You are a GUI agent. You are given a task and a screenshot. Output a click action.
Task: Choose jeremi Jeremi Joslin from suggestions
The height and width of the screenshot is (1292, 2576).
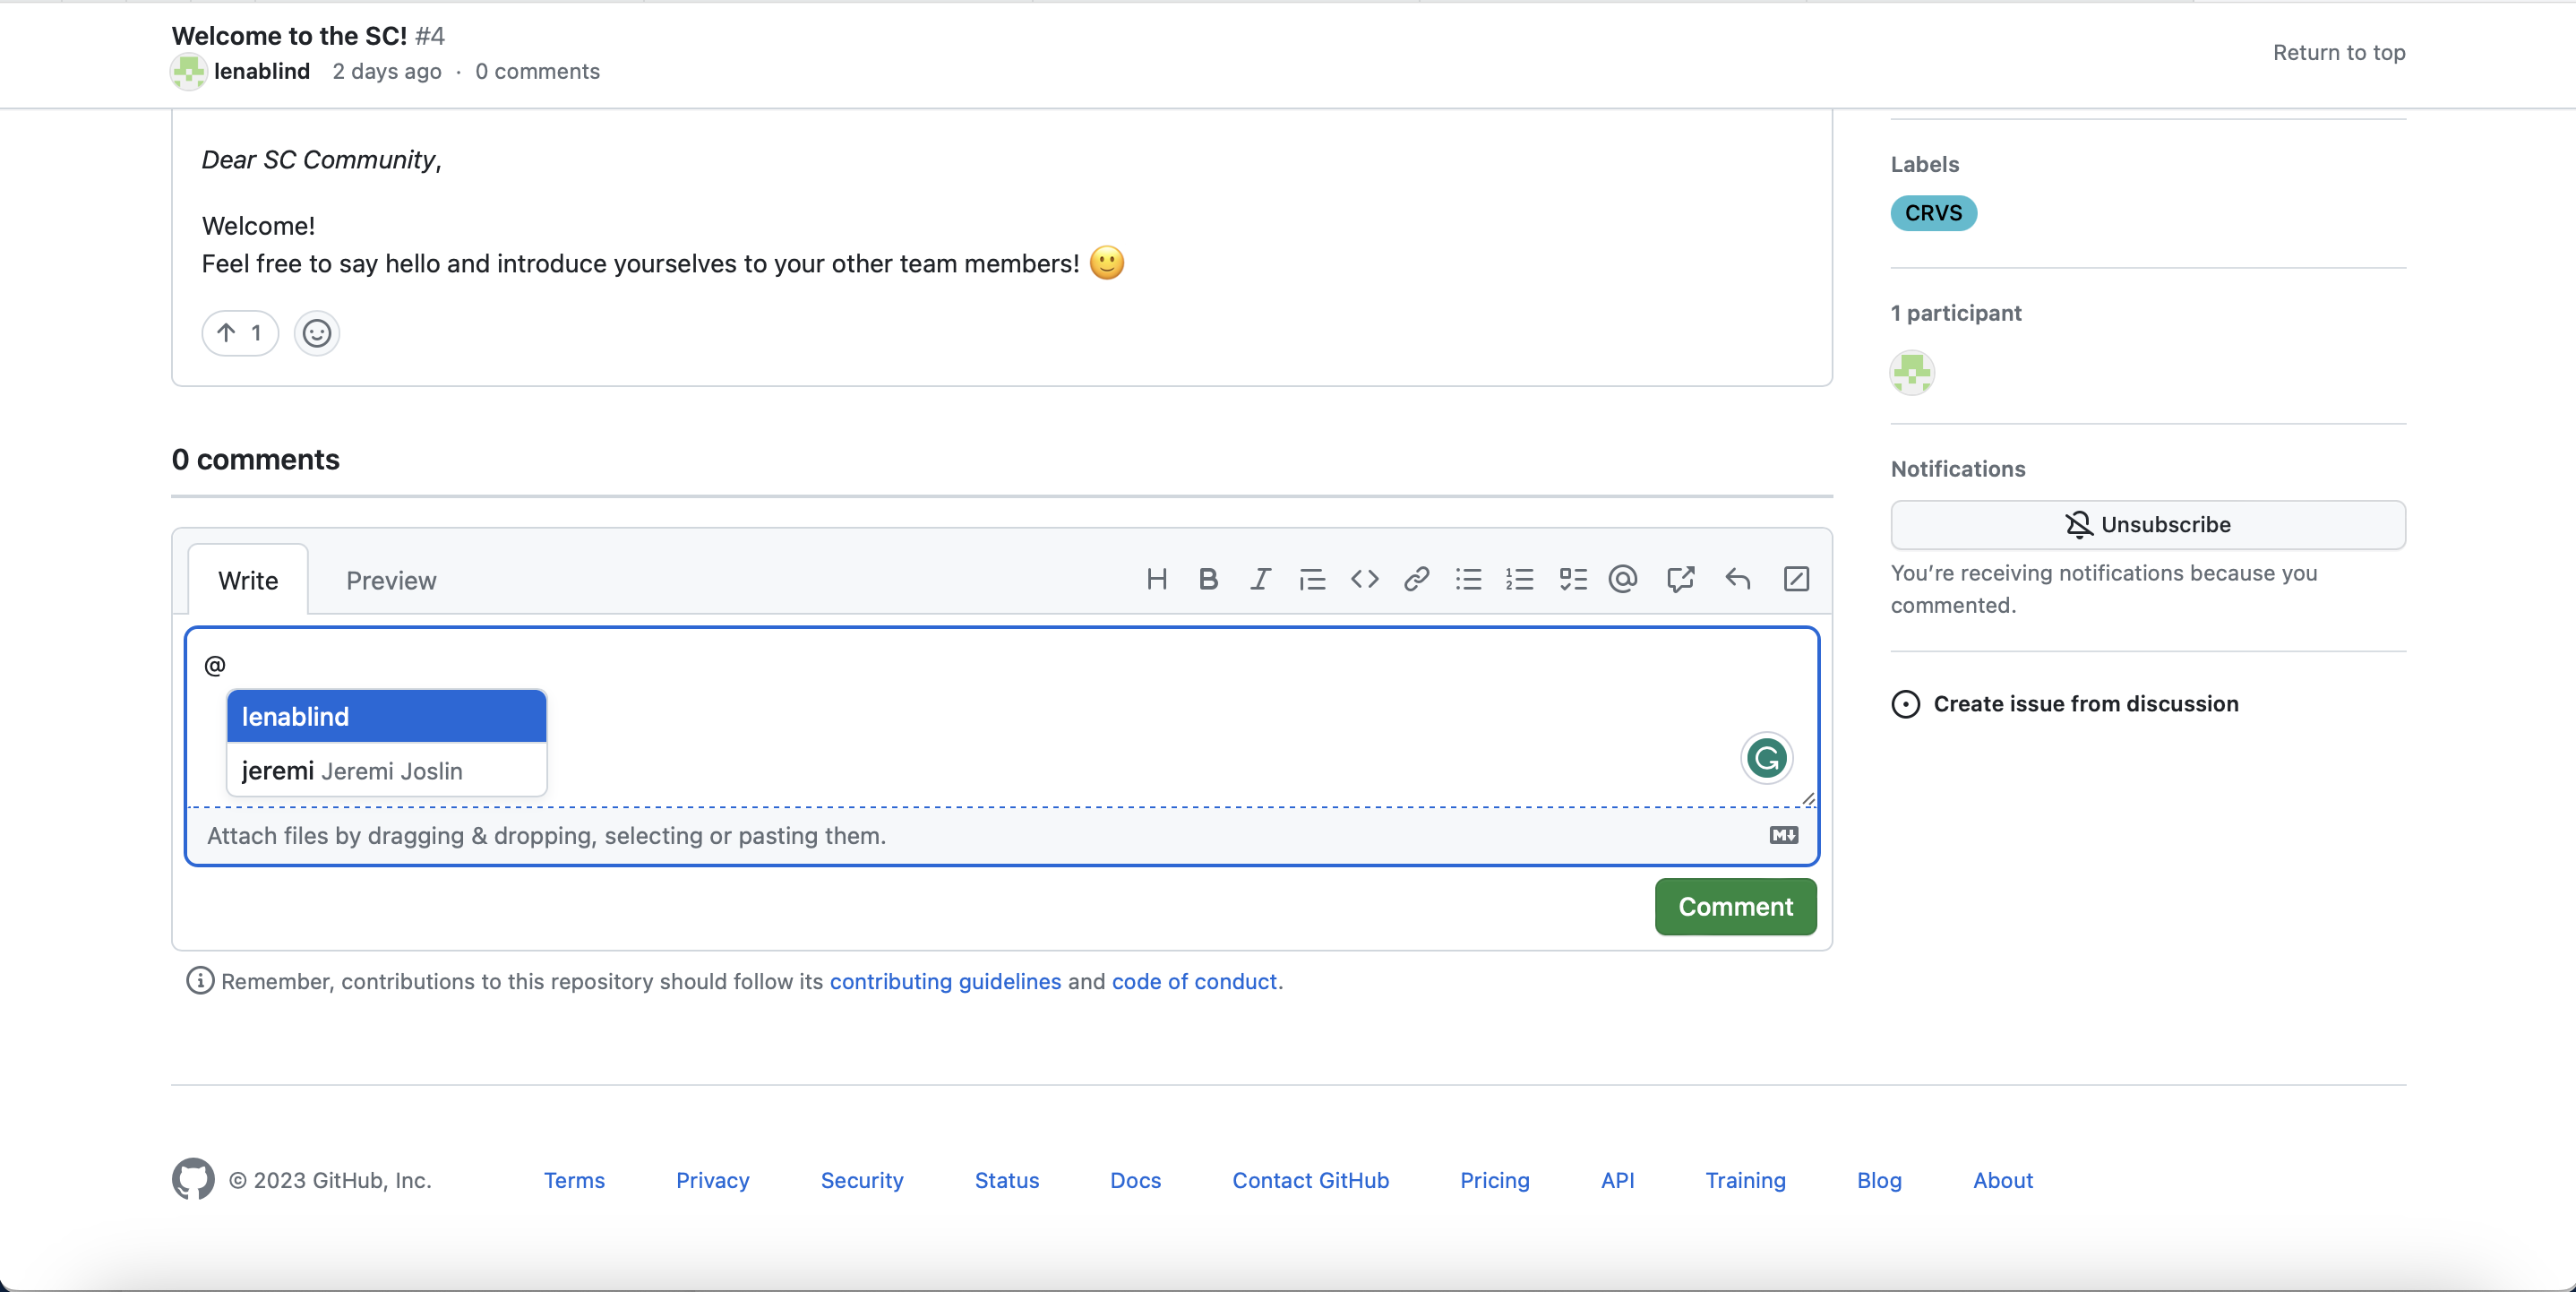pos(386,770)
